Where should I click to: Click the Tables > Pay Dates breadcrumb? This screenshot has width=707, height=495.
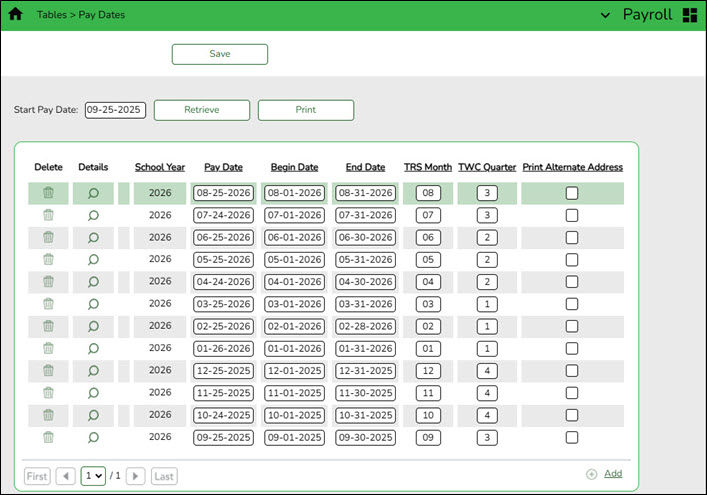point(81,15)
